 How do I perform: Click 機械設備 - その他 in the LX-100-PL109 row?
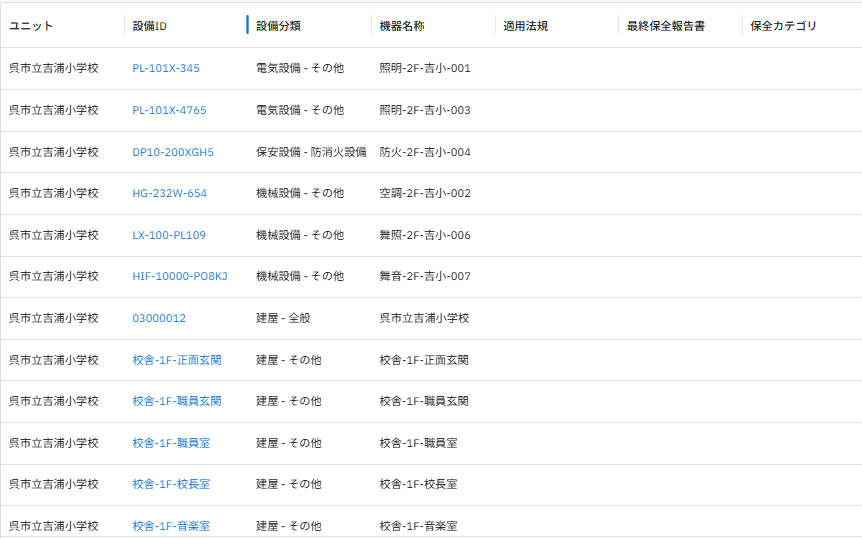[x=300, y=235]
